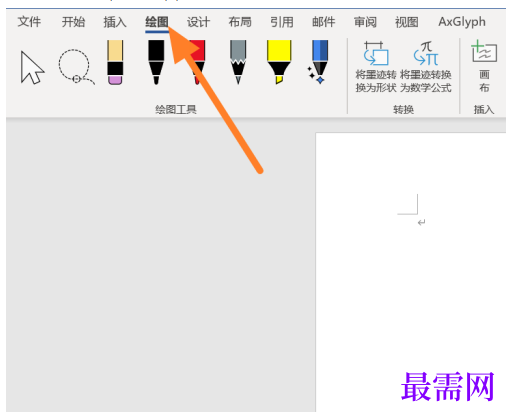Select the blue Action Pen
513x418 pixels.
[x=318, y=62]
